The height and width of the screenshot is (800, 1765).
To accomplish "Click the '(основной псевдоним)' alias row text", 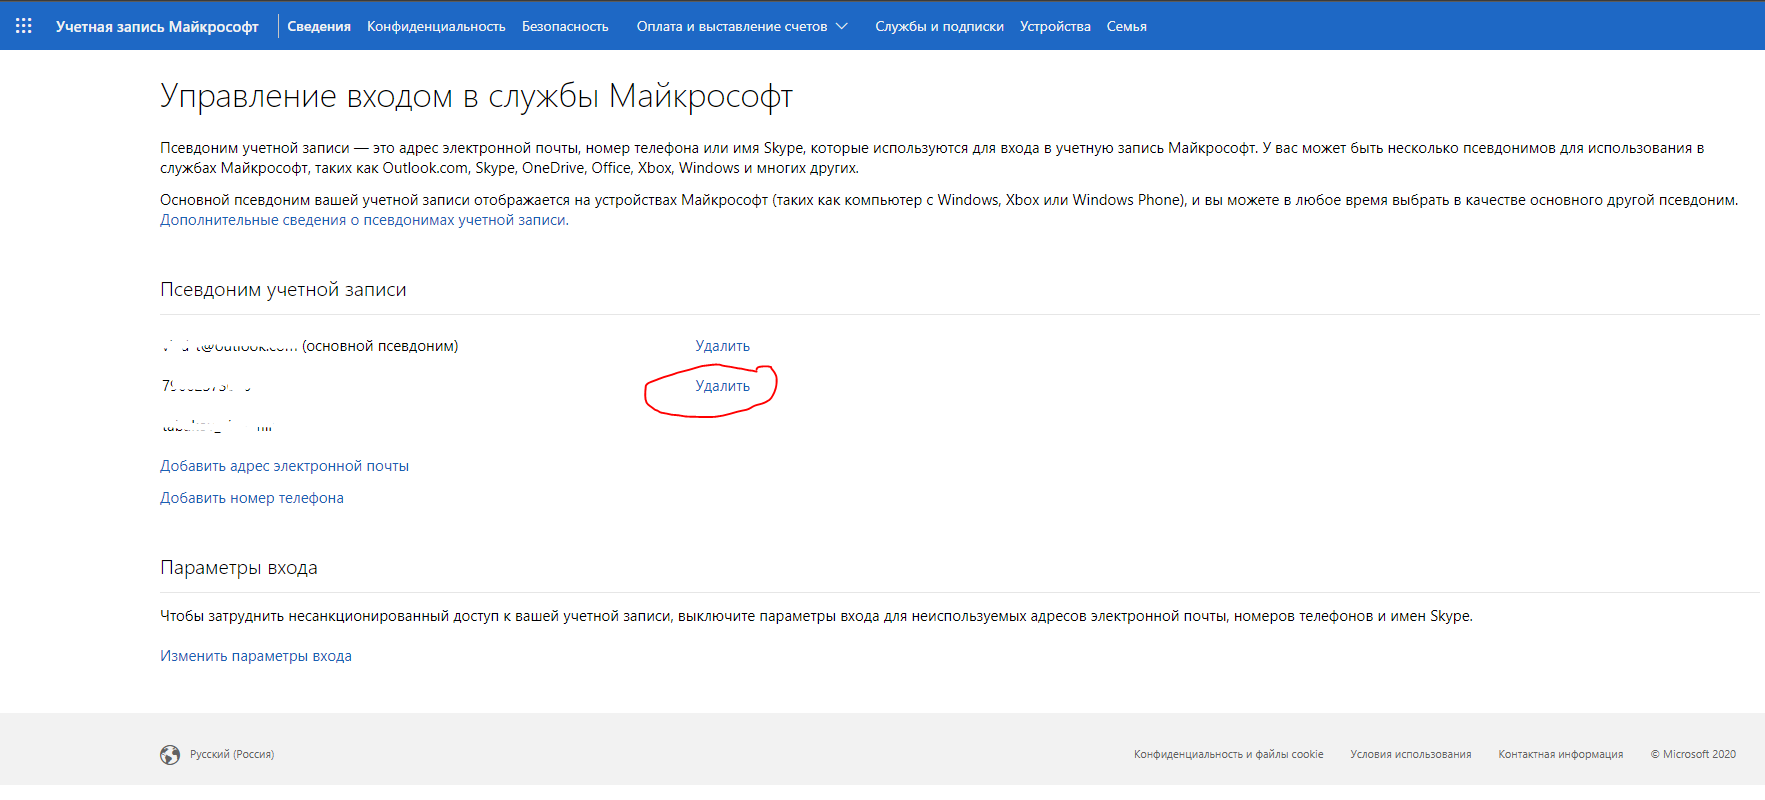I will pos(380,346).
